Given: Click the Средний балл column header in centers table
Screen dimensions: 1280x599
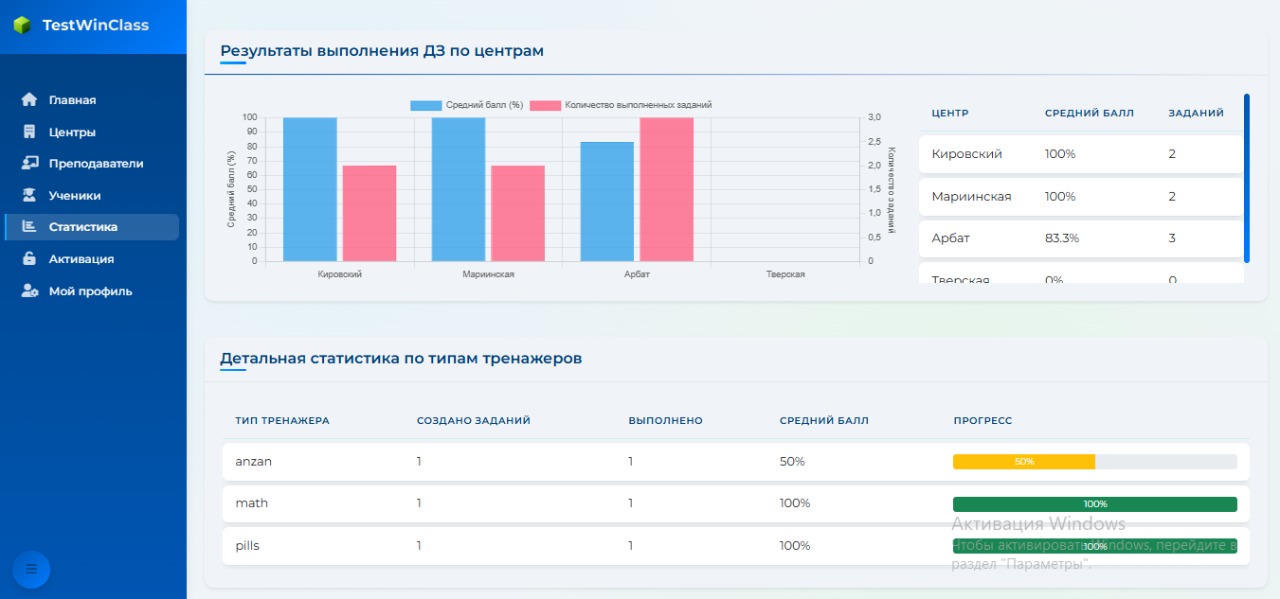Looking at the screenshot, I should click(x=1089, y=113).
